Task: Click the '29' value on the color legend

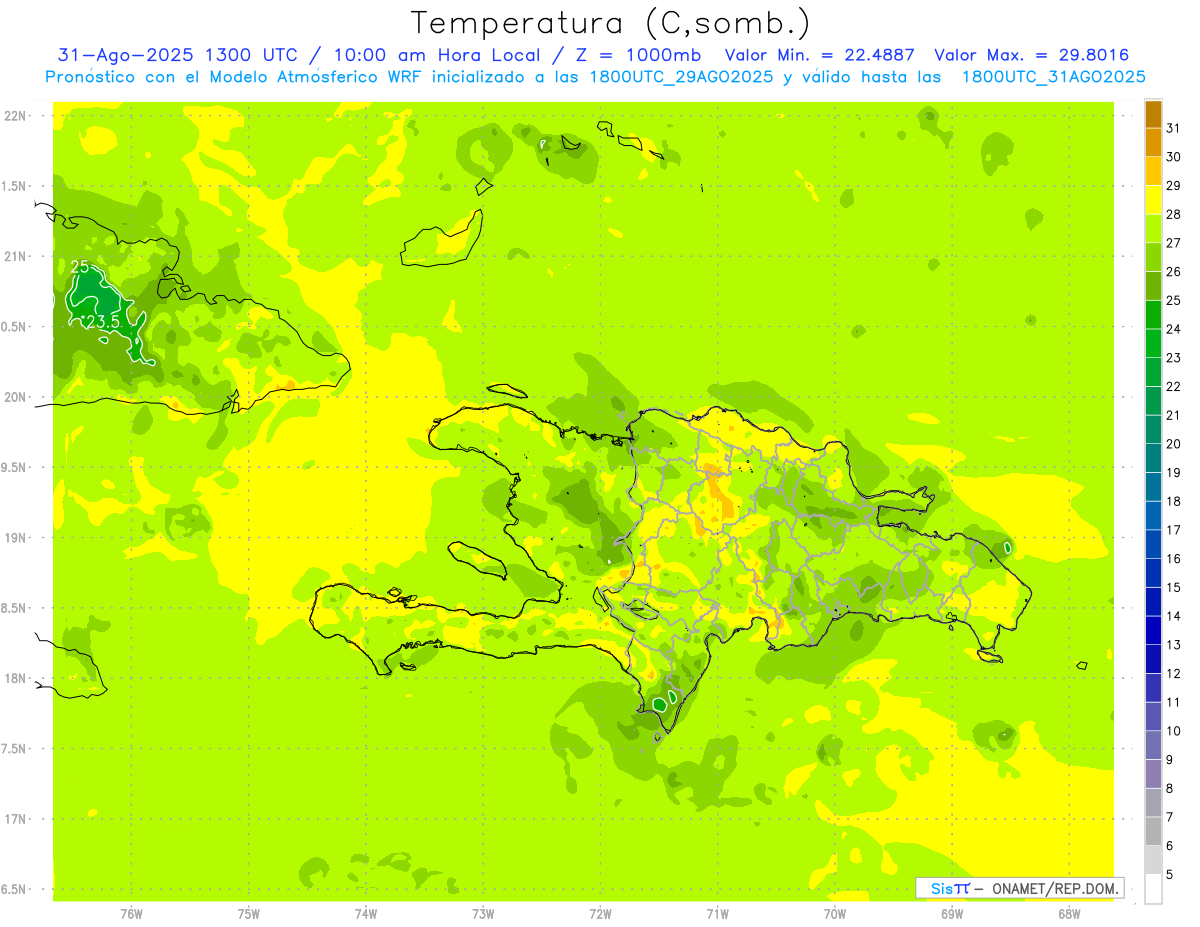Action: 1174,186
